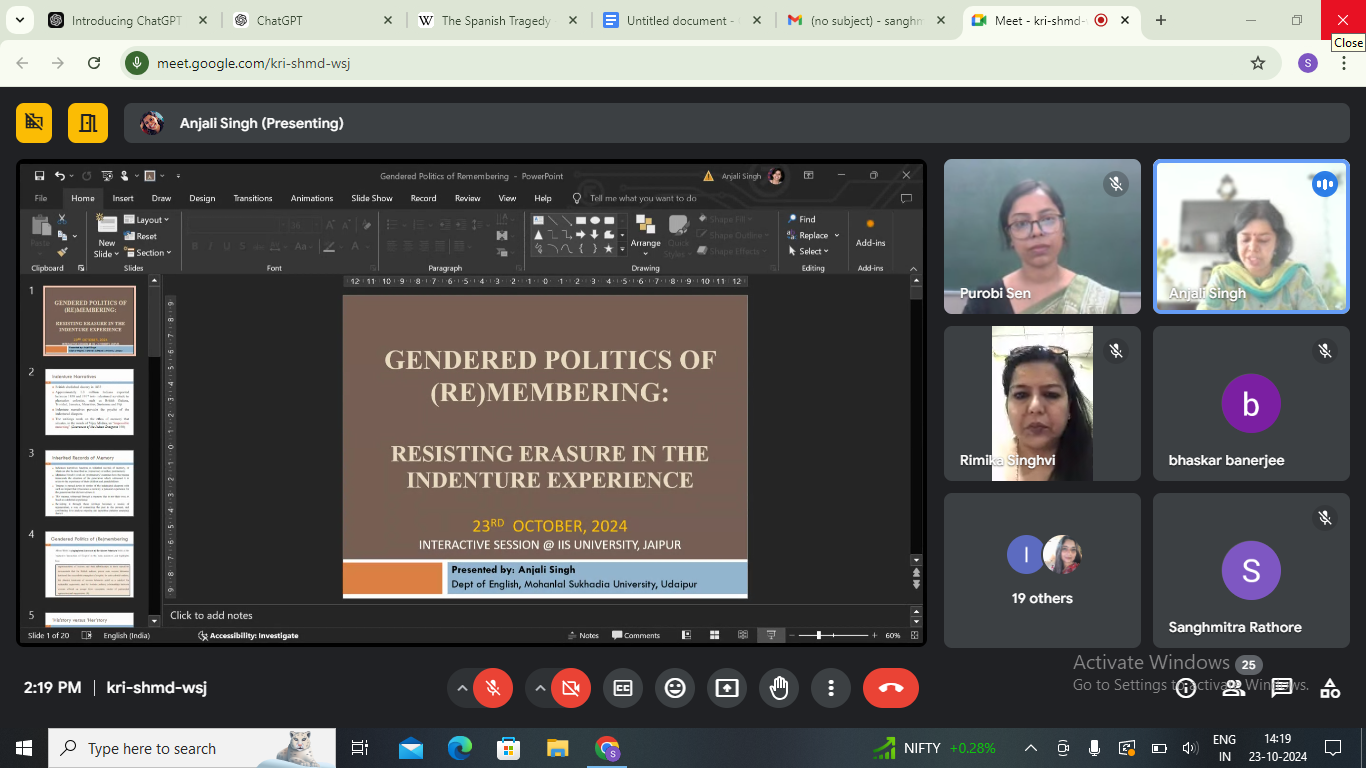Open the emoji reactions button

675,688
